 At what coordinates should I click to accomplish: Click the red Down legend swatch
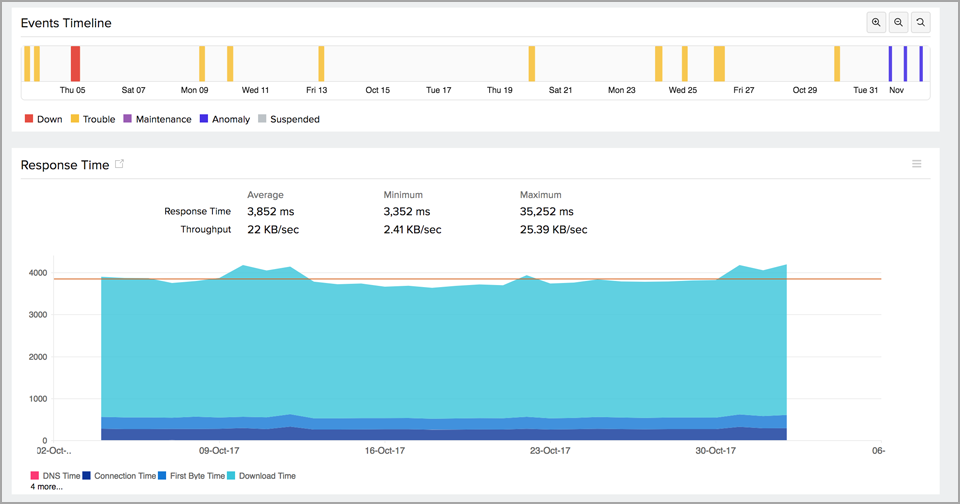tap(29, 119)
